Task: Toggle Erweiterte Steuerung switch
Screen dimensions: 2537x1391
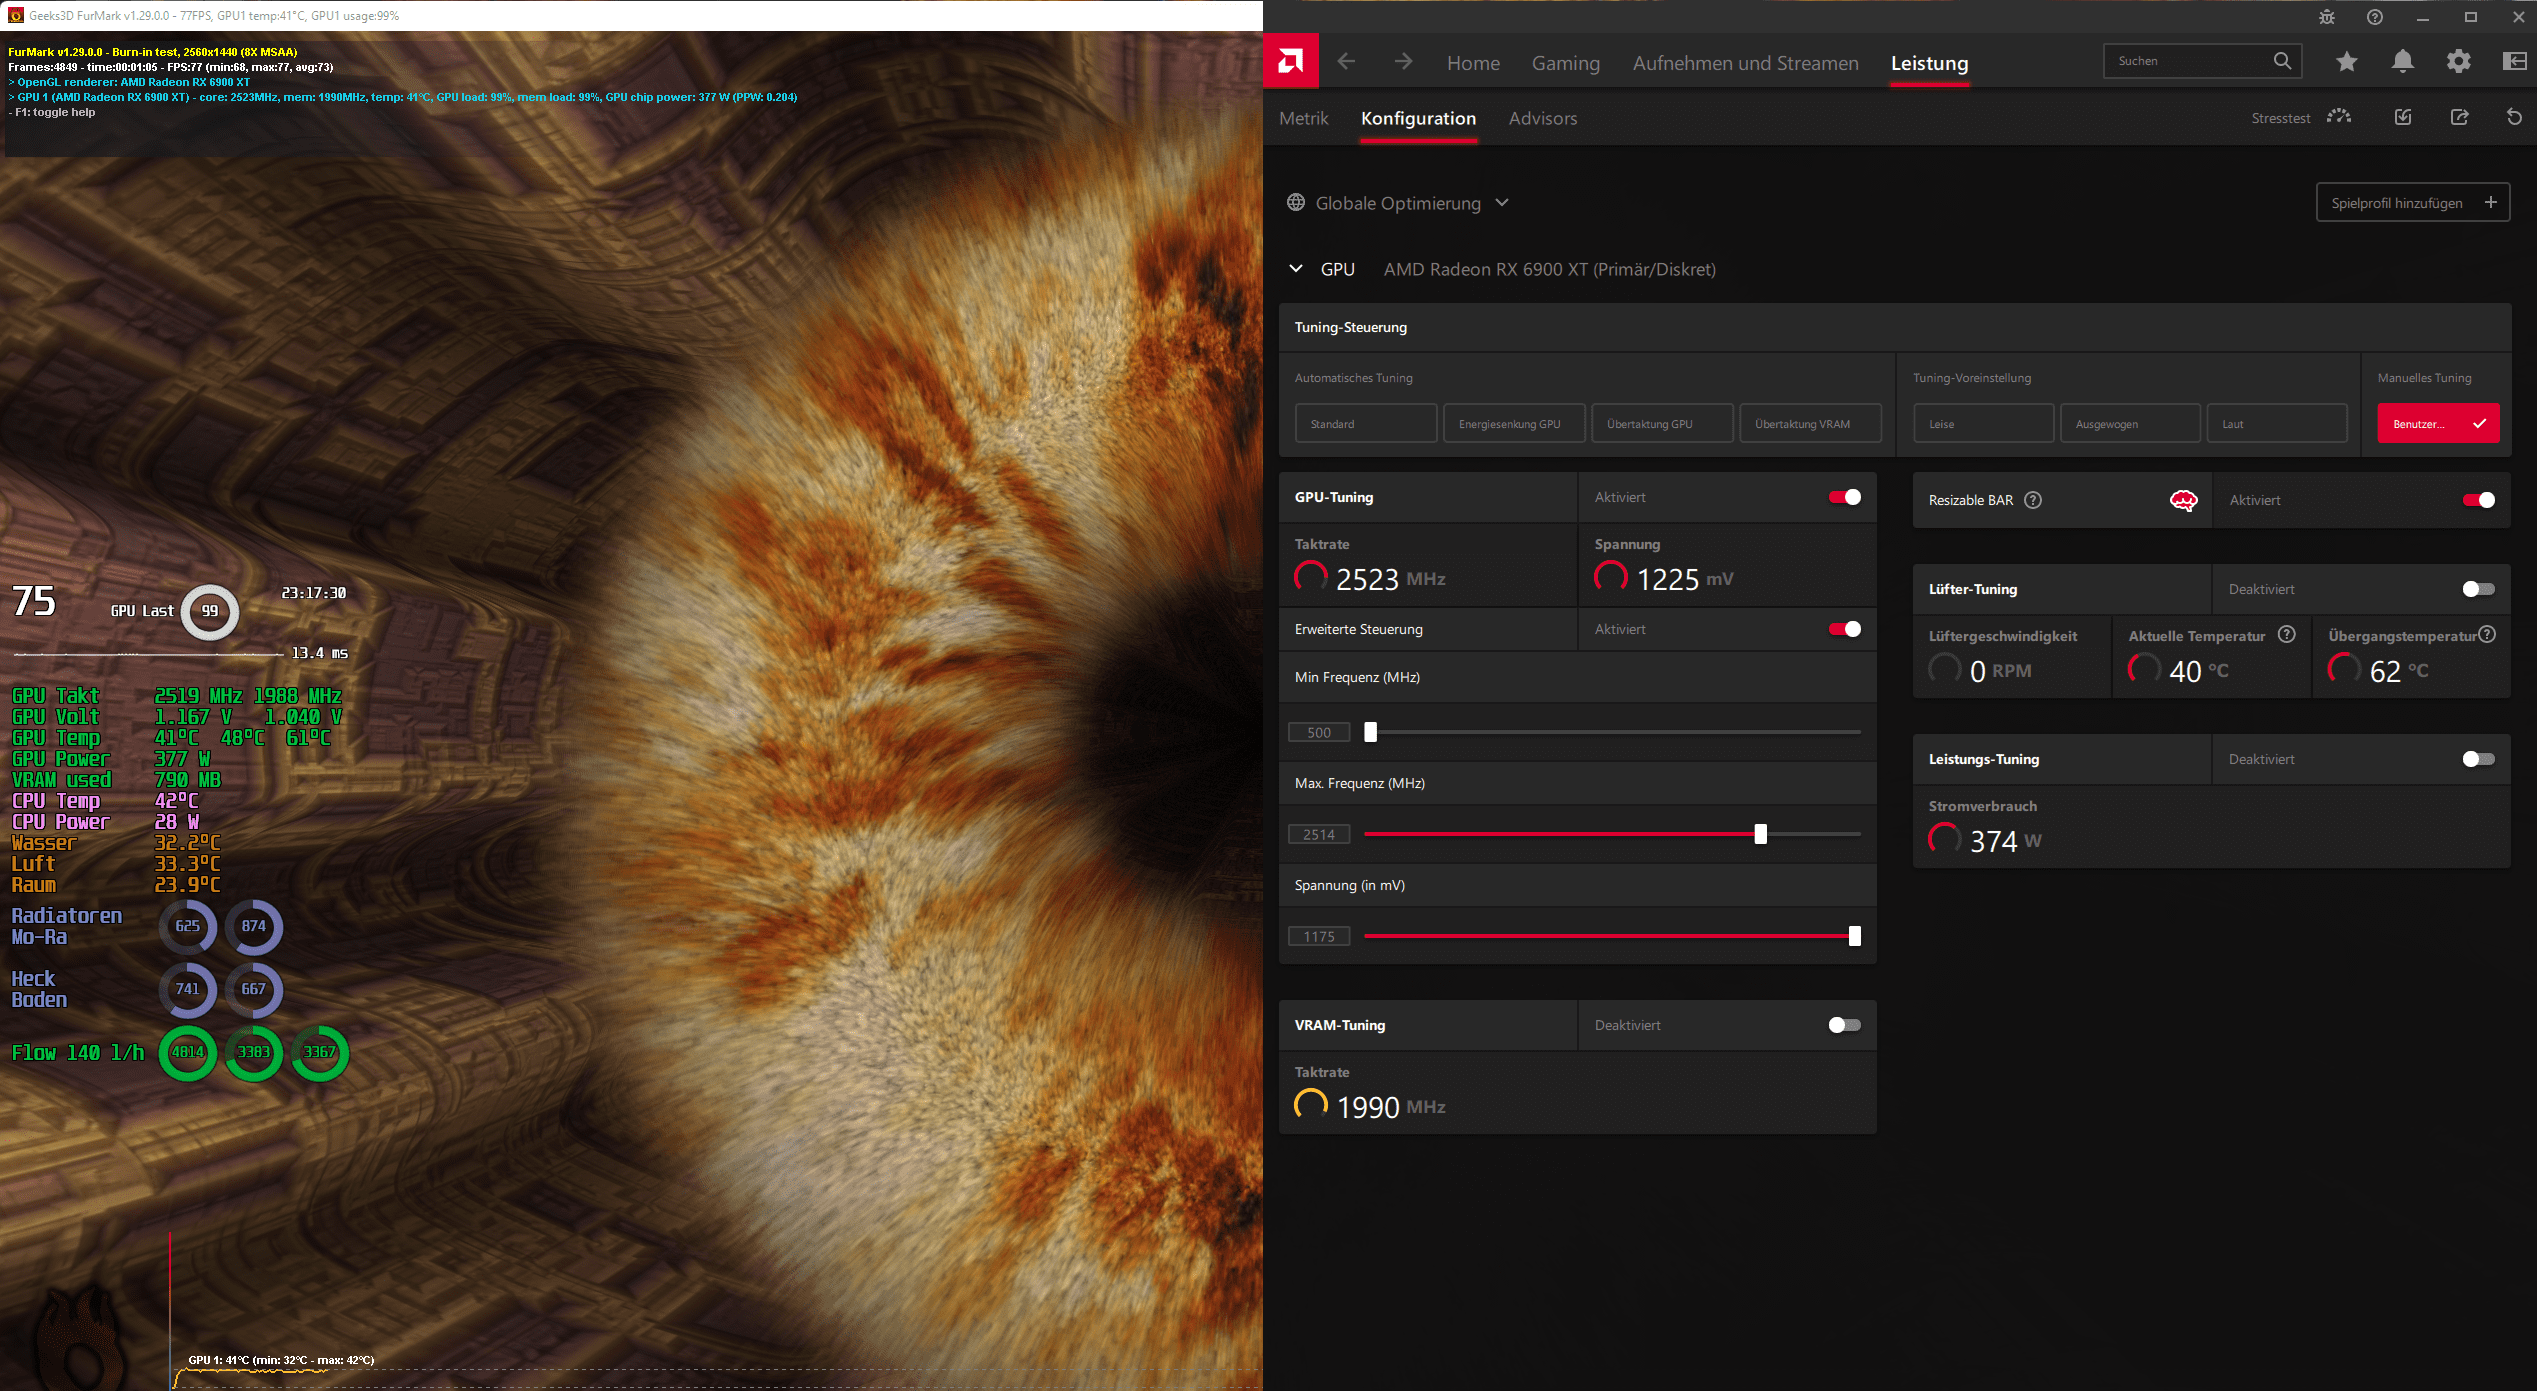Action: tap(1845, 629)
